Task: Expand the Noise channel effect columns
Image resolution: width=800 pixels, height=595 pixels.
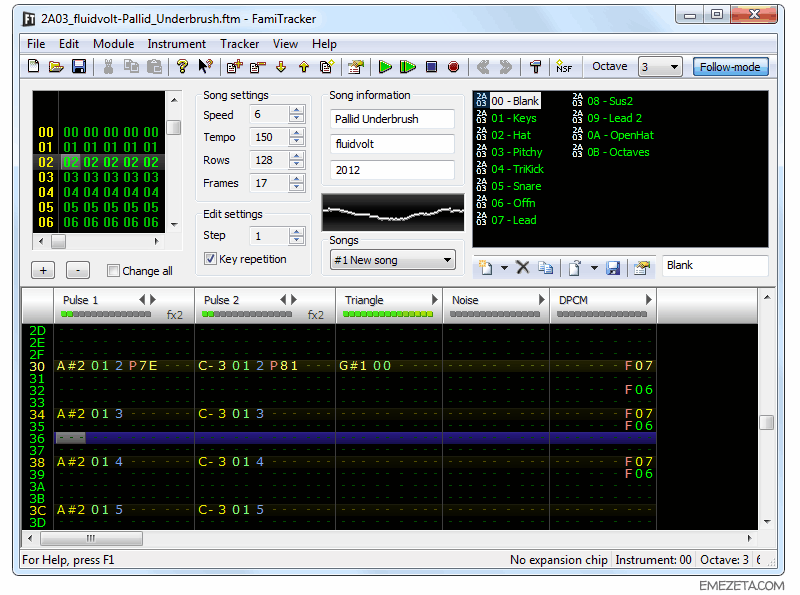Action: 541,300
